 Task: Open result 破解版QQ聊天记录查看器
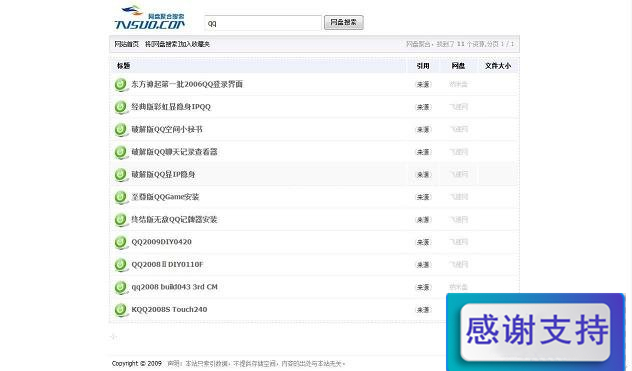pos(175,152)
